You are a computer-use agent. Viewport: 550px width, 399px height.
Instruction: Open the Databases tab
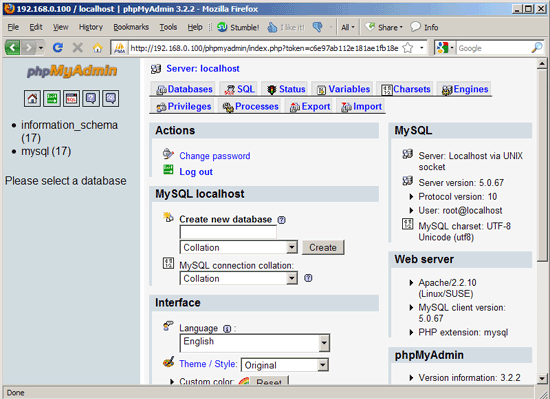(184, 89)
